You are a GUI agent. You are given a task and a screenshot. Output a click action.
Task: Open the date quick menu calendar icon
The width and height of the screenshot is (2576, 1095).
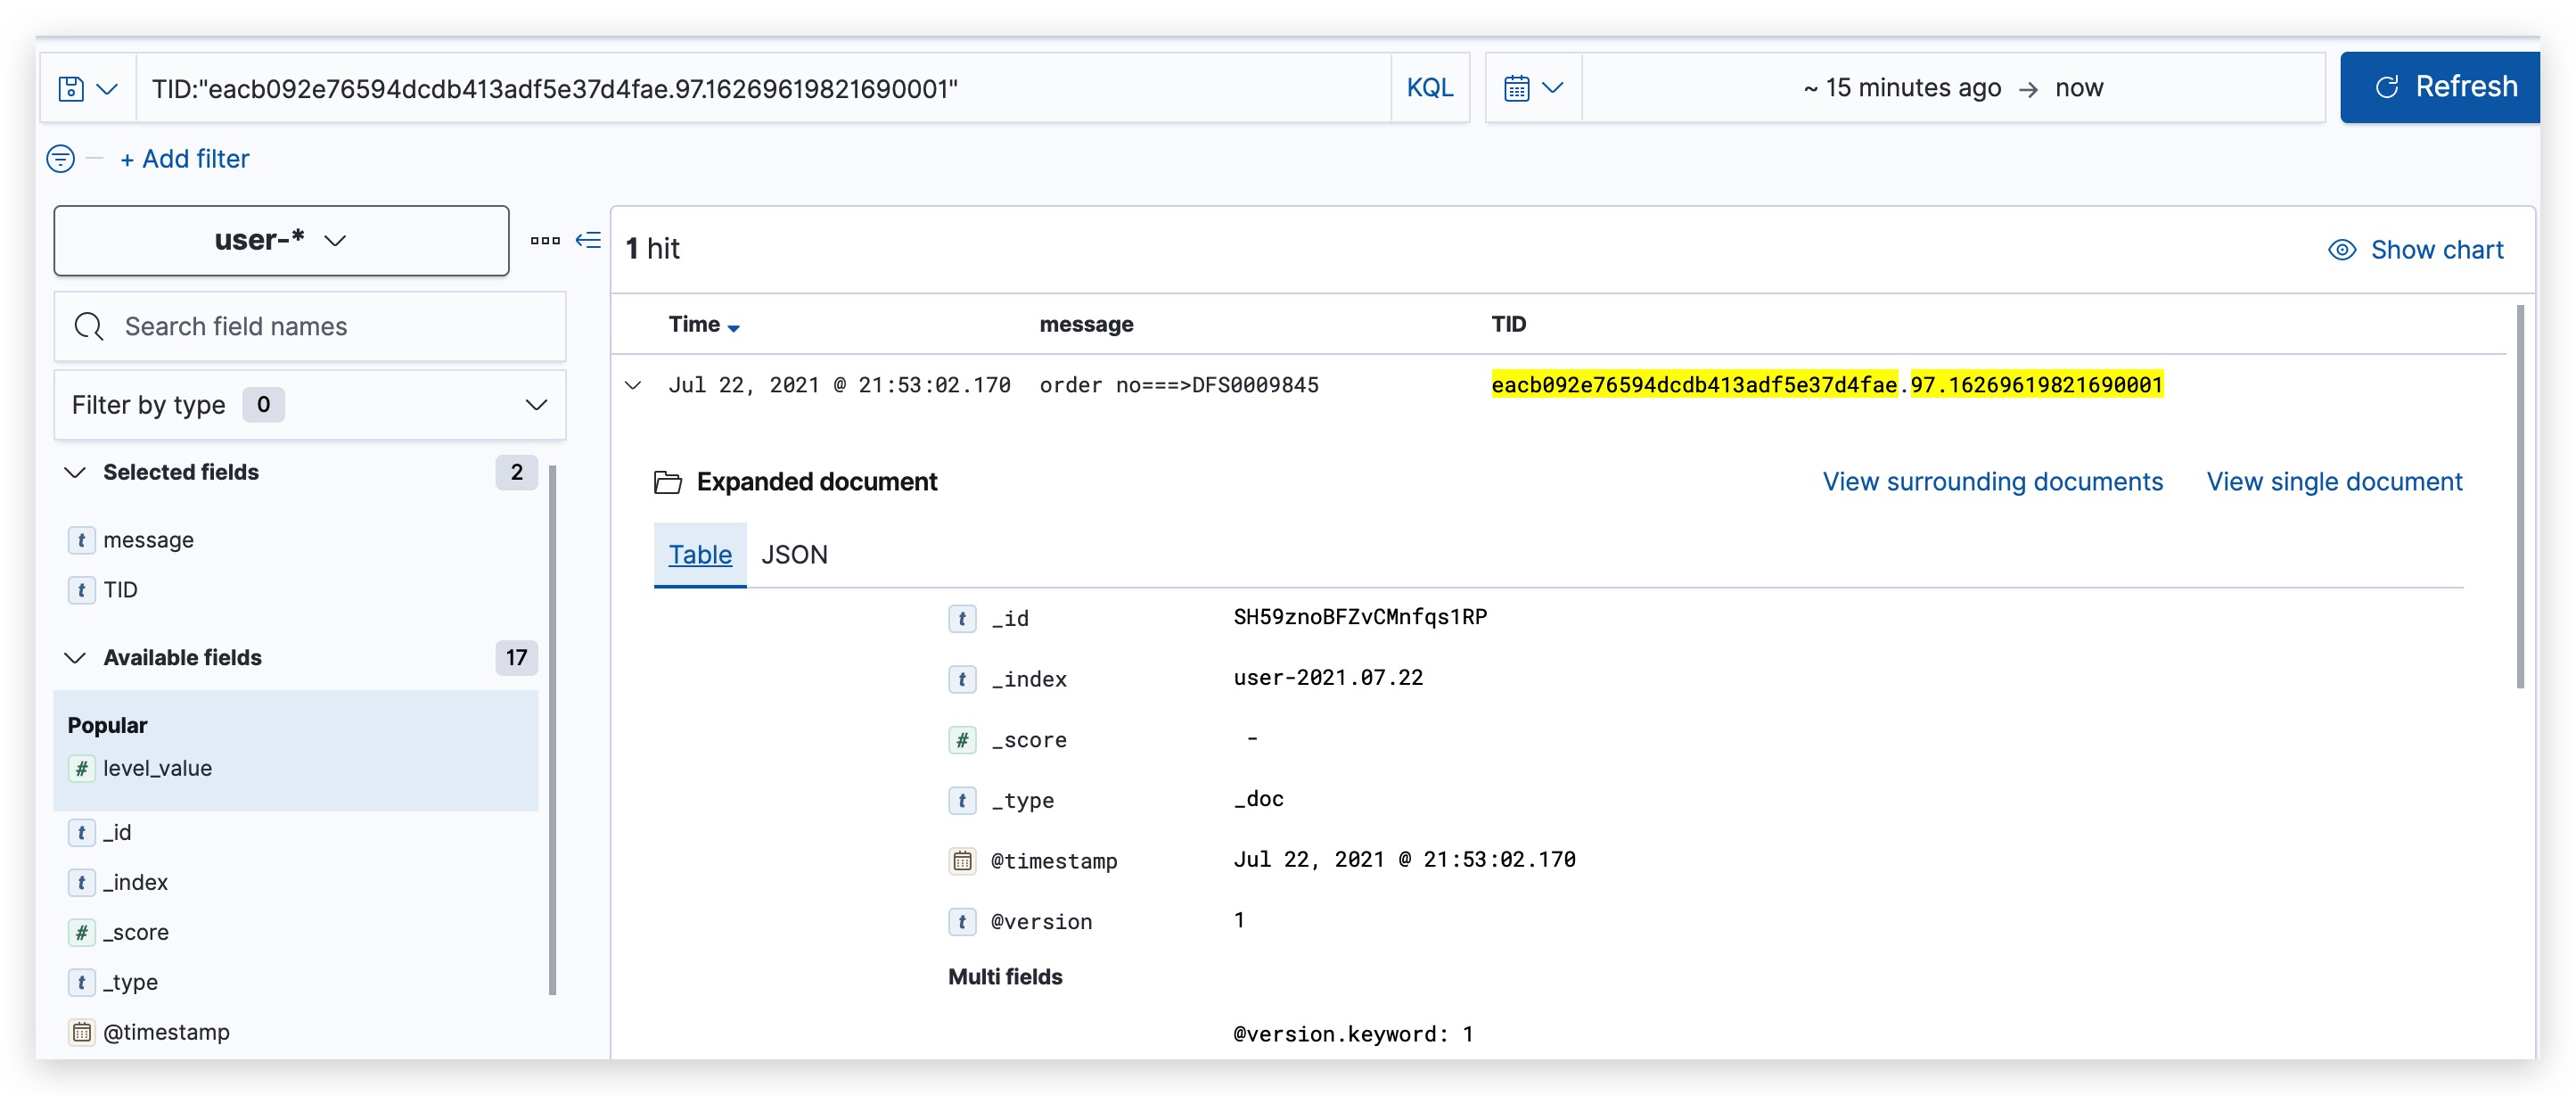click(1533, 88)
